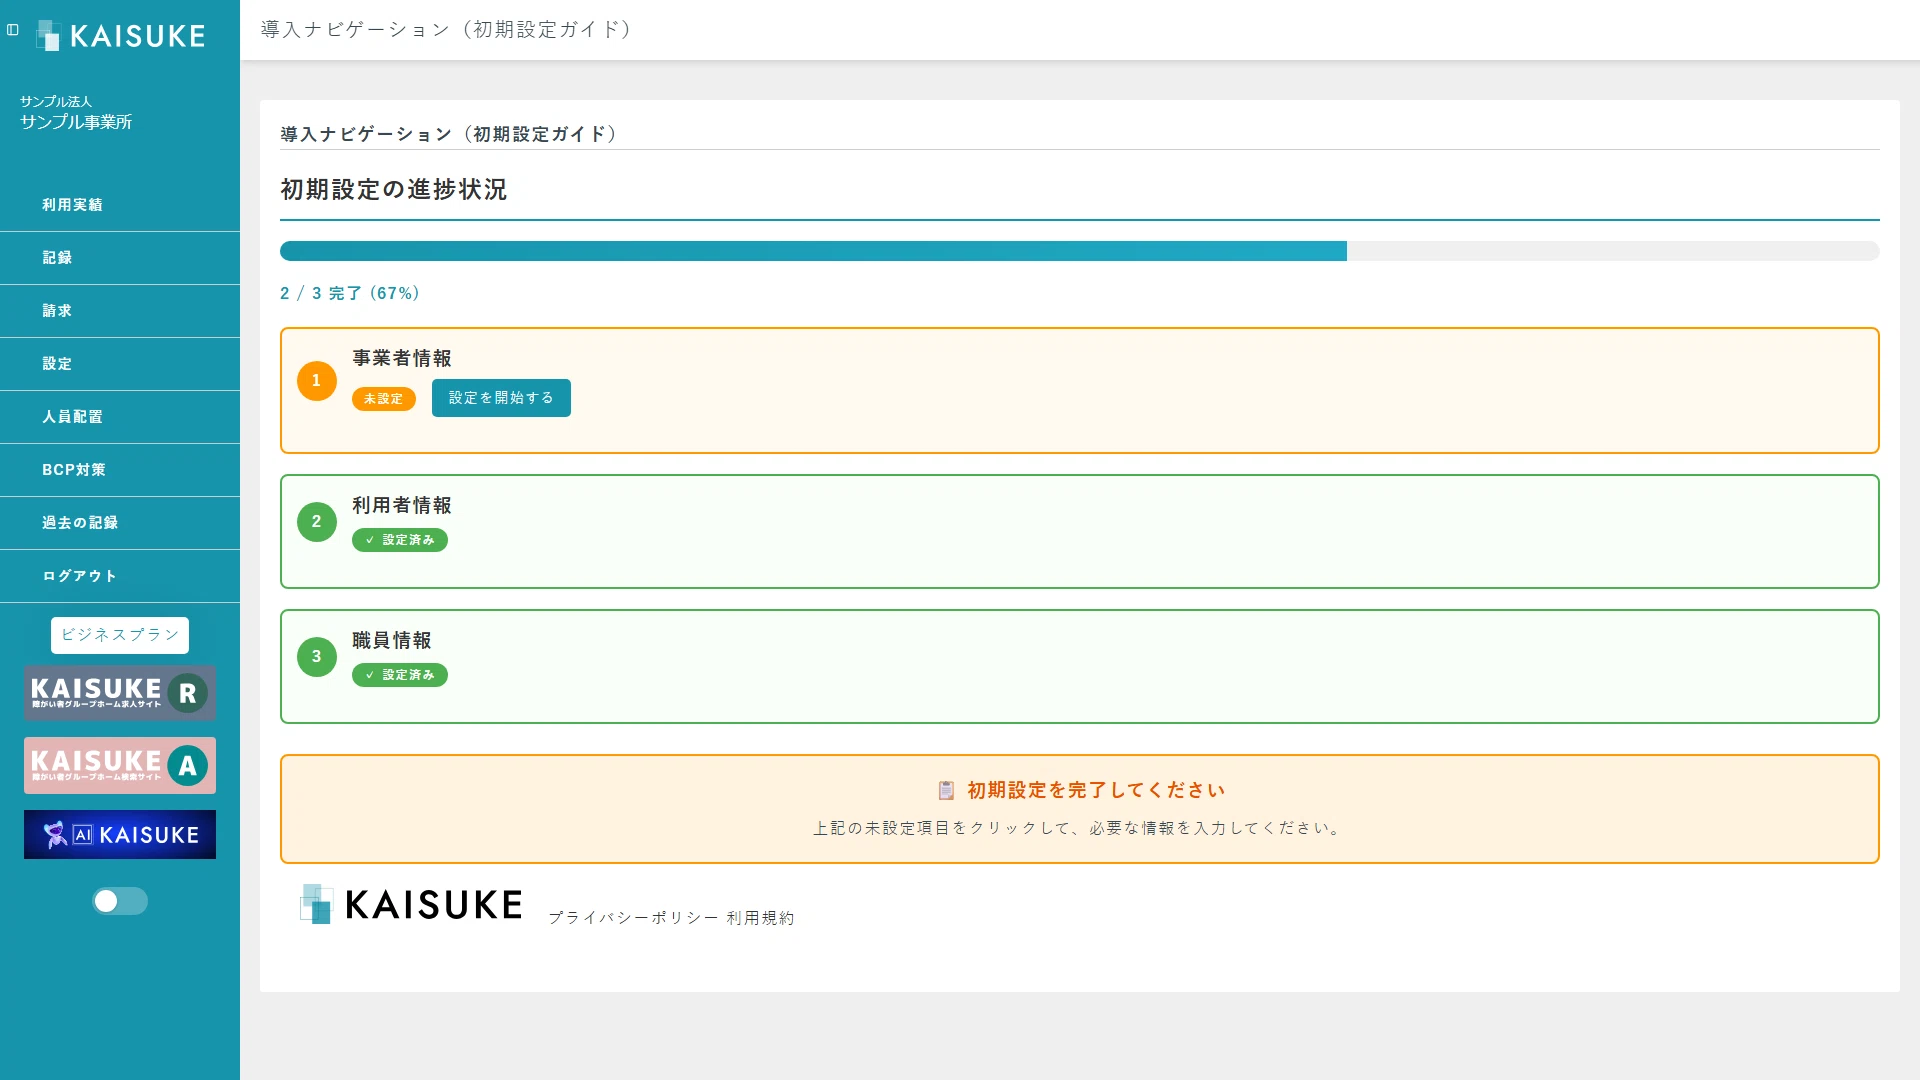Open the 利用実績 menu
Screen dimensions: 1920x1080
click(x=120, y=205)
